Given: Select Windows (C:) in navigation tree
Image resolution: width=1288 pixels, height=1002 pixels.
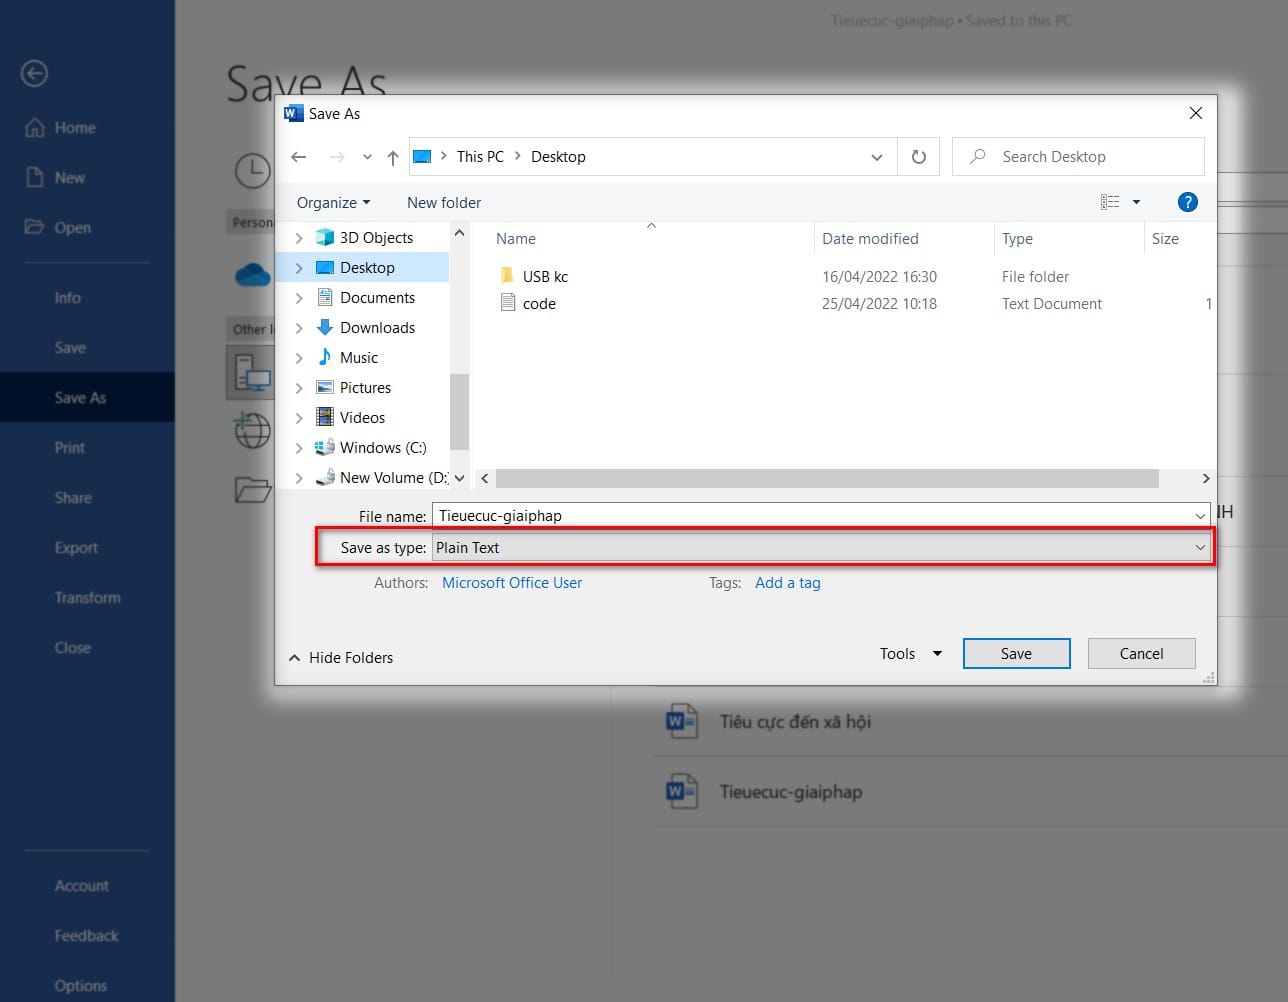Looking at the screenshot, I should (x=382, y=448).
